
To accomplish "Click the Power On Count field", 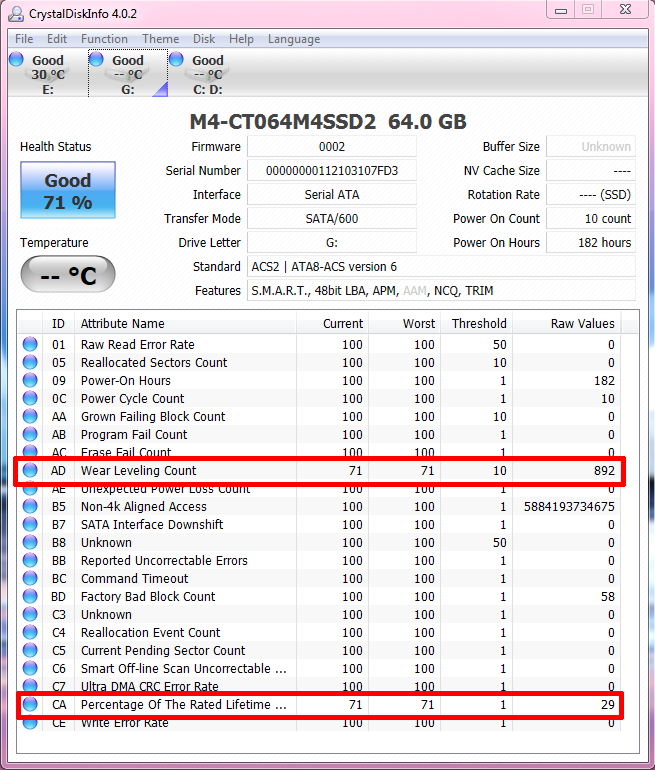I will click(591, 219).
